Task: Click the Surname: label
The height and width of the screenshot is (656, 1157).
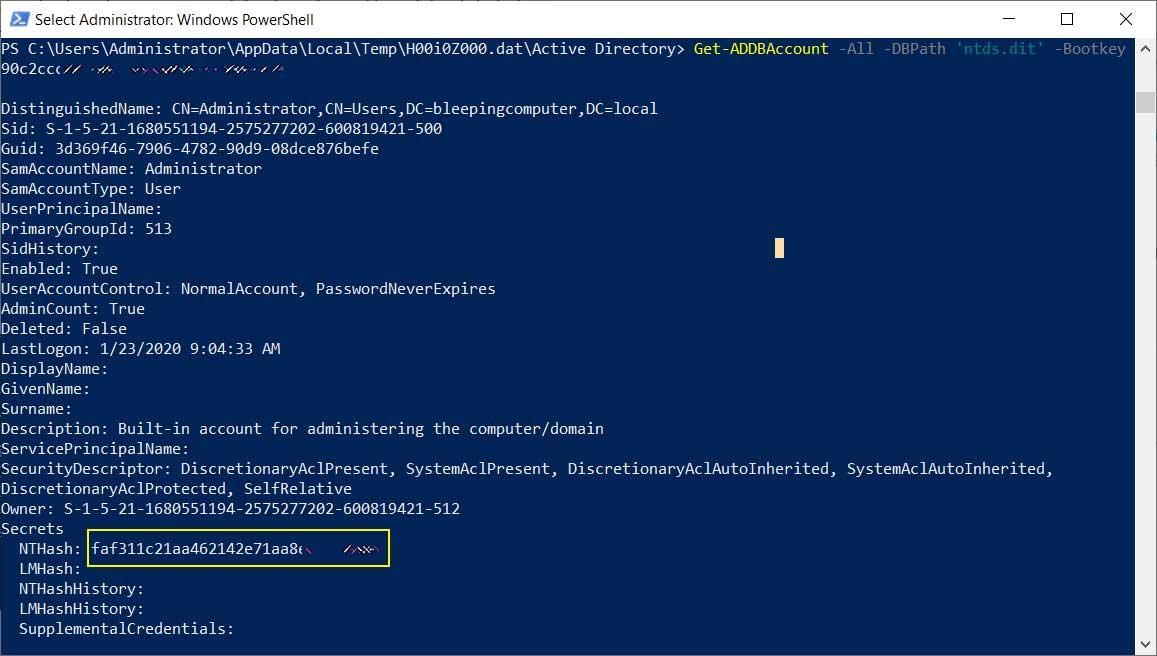Action: pos(37,408)
